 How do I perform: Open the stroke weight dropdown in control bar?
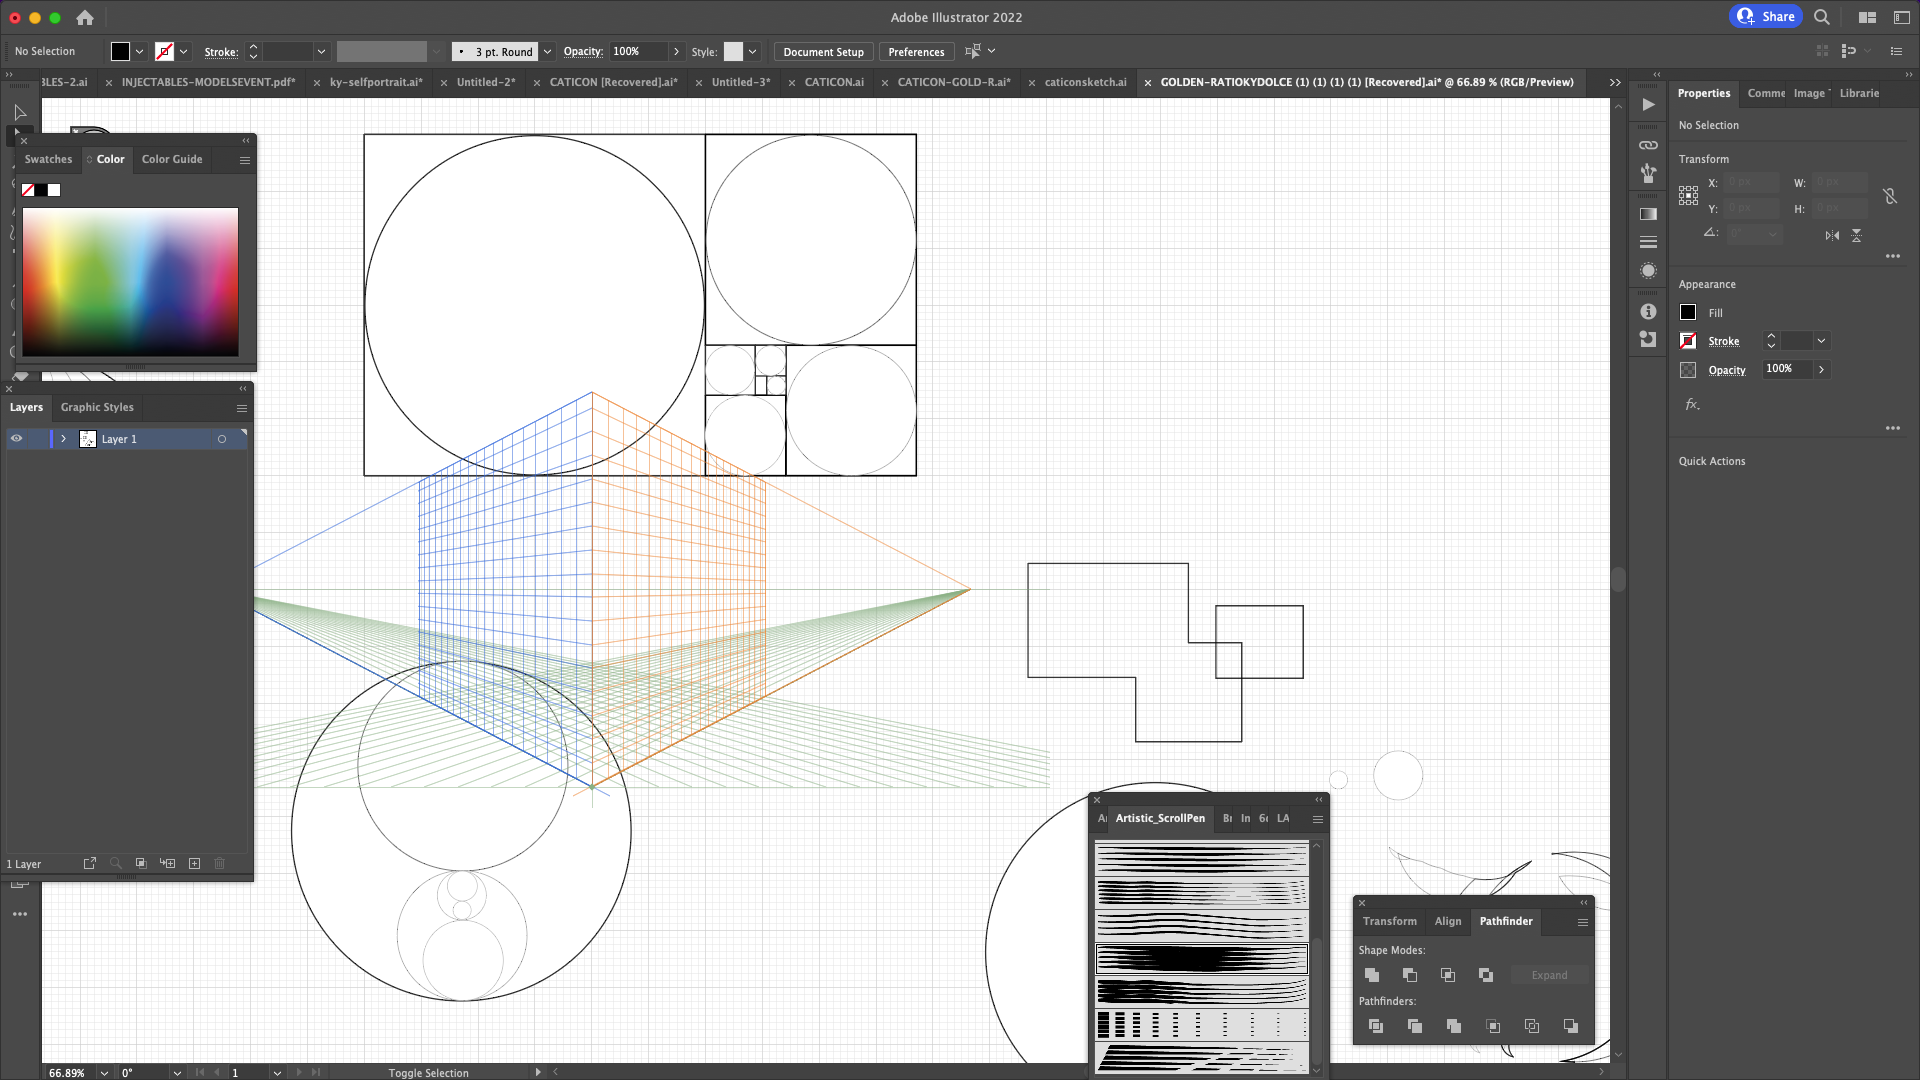pyautogui.click(x=321, y=51)
